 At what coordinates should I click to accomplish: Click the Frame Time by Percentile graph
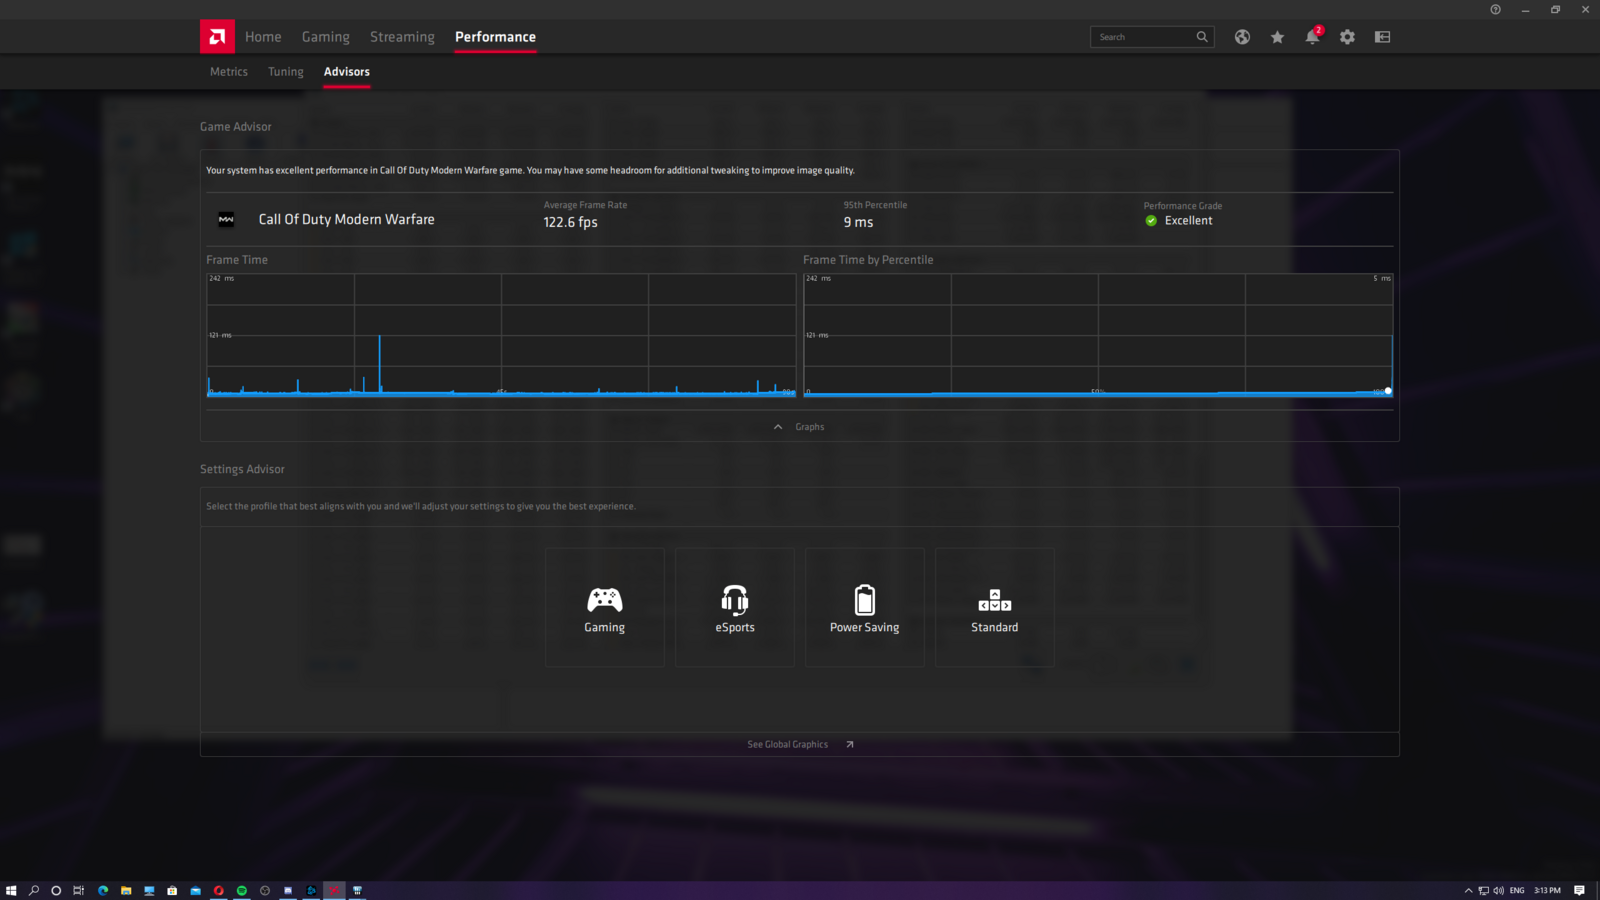tap(1098, 335)
